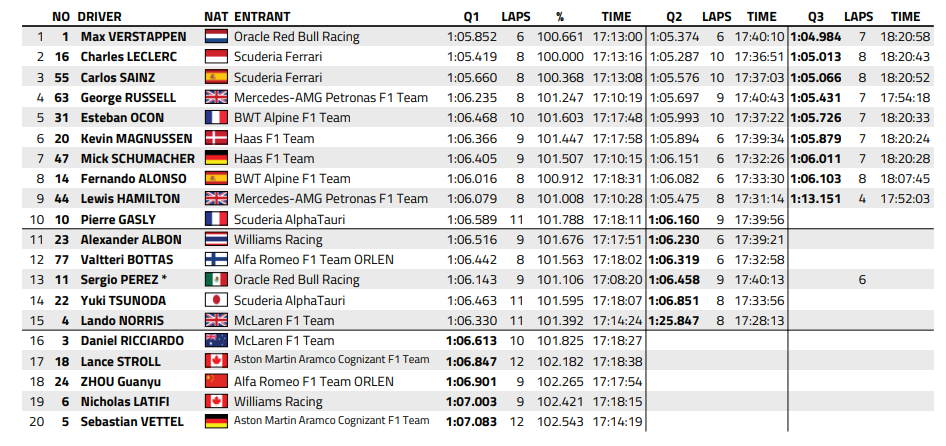Select driver name Lewis HAMILTON

click(130, 199)
